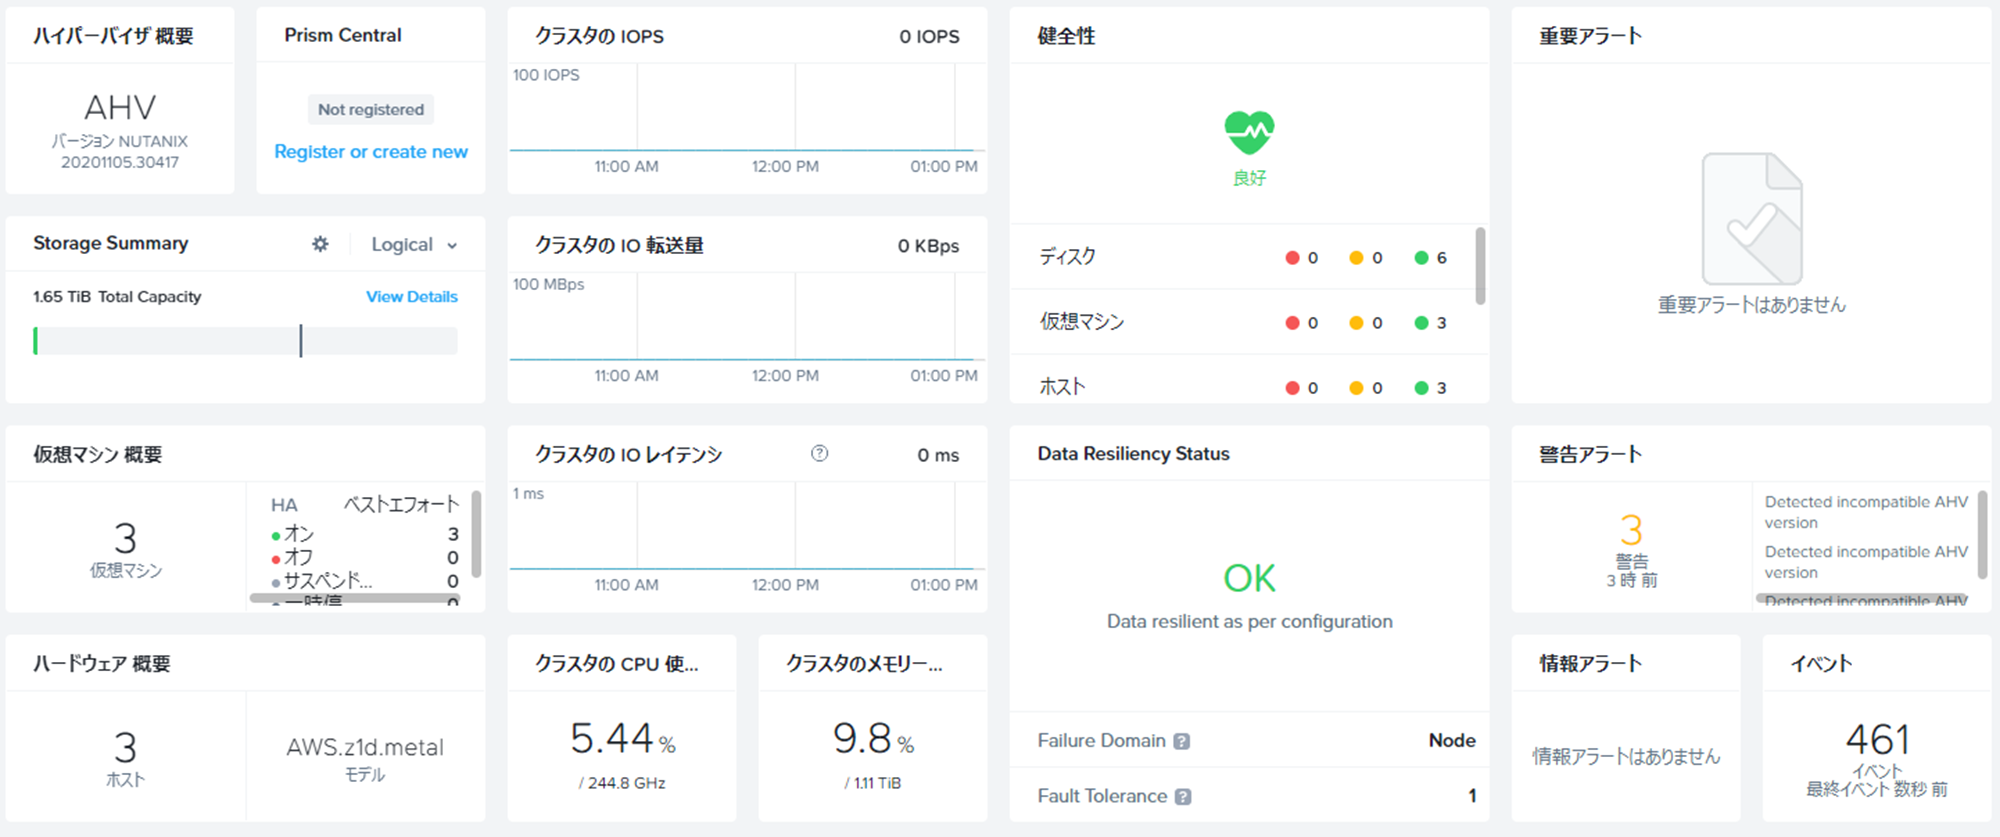
Task: Click the 5.44% cluster CPU usage value
Action: (623, 740)
